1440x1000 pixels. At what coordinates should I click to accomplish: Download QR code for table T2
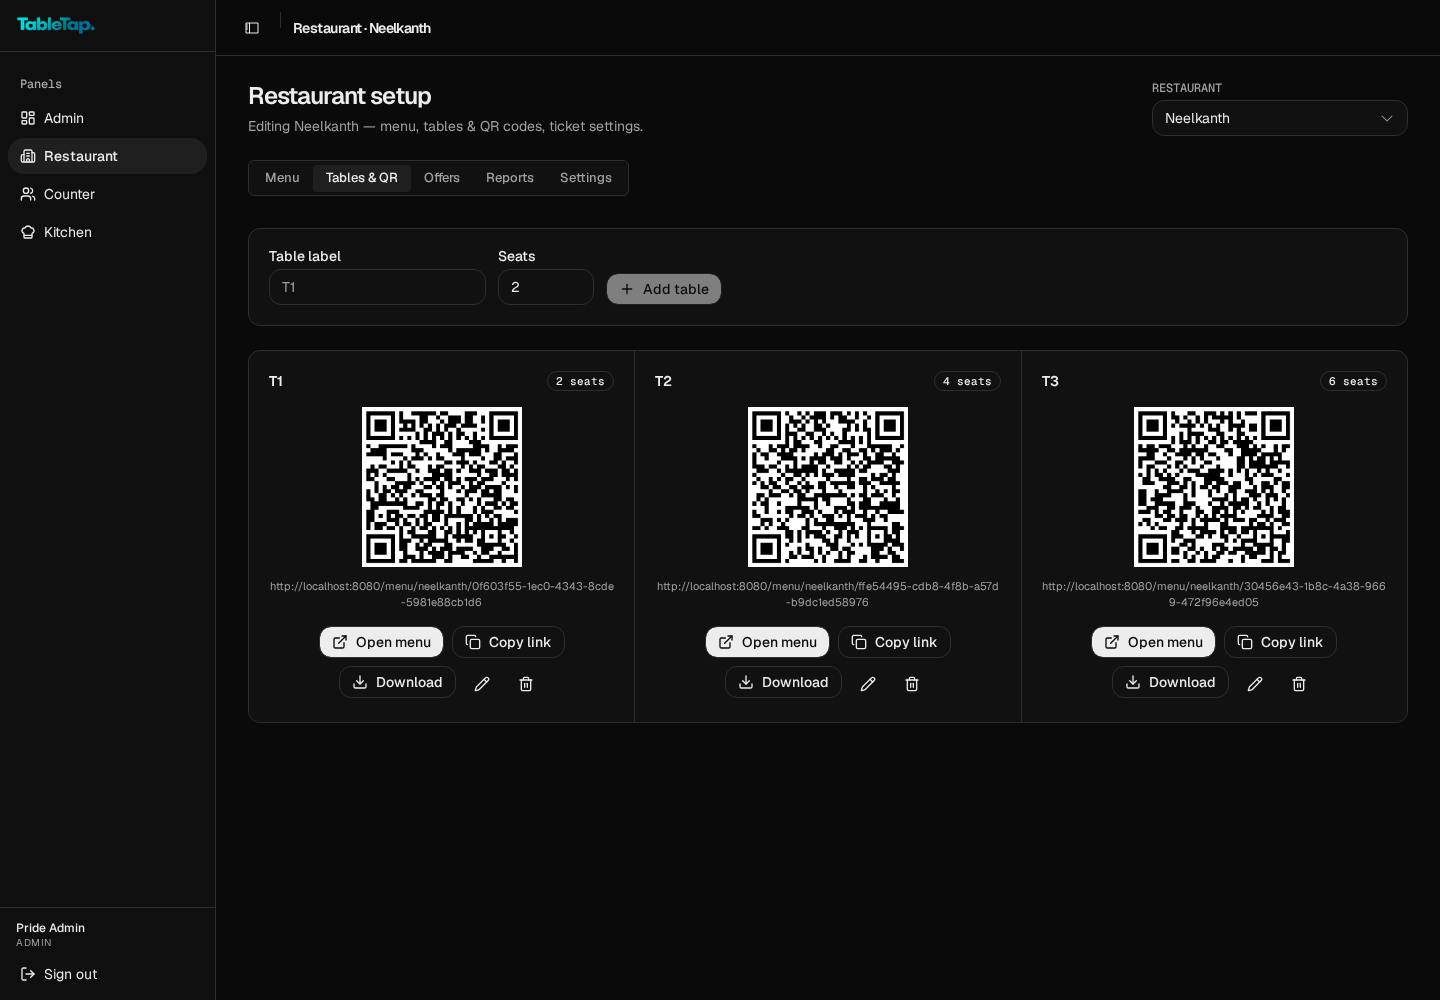coord(783,682)
